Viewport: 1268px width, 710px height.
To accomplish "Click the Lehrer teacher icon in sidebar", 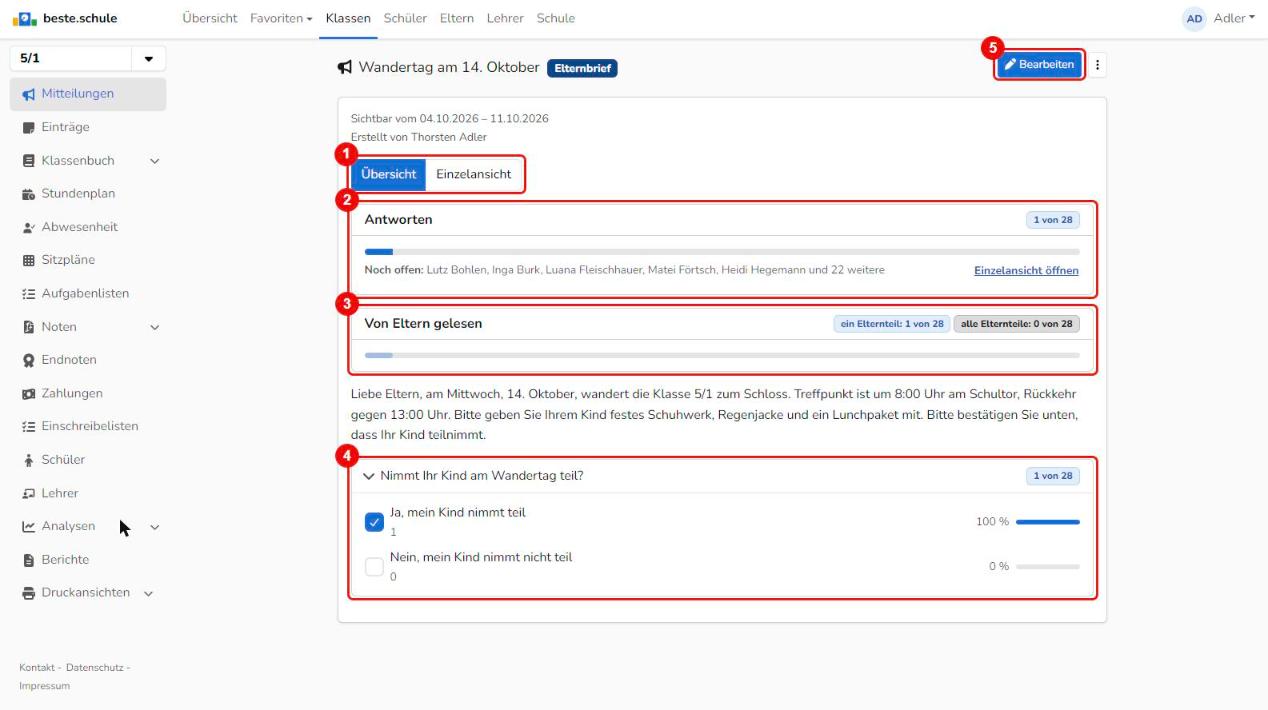I will [28, 493].
